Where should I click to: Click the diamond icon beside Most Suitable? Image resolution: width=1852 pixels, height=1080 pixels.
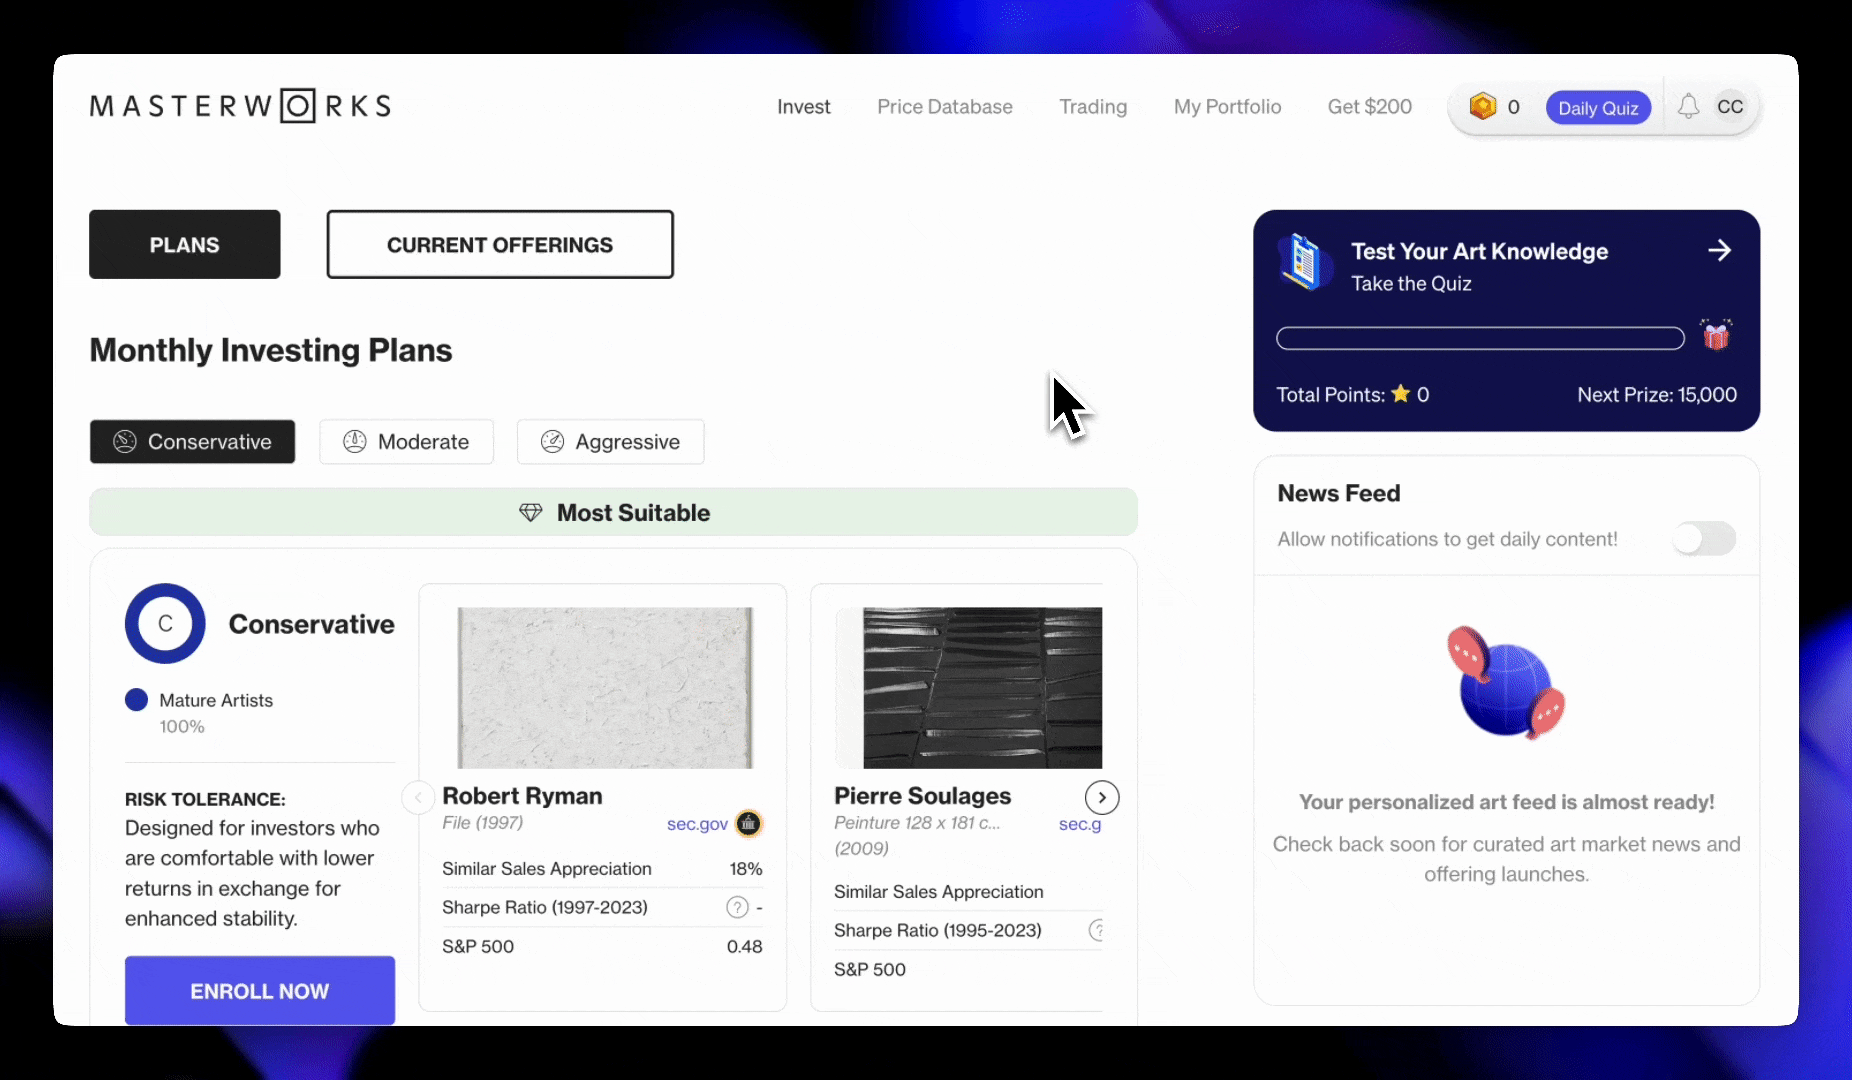click(530, 513)
